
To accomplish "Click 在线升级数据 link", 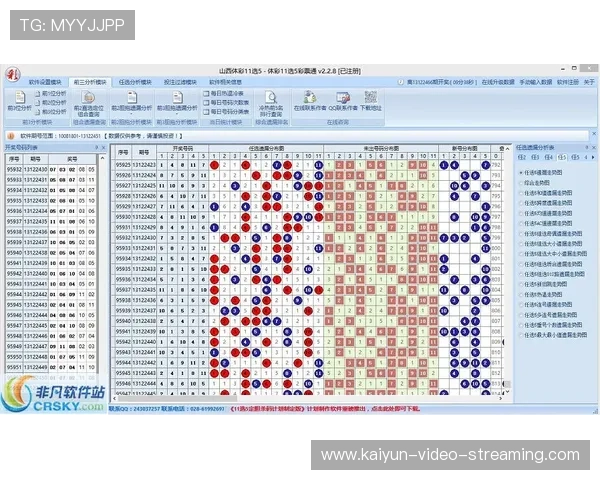I will coord(496,80).
